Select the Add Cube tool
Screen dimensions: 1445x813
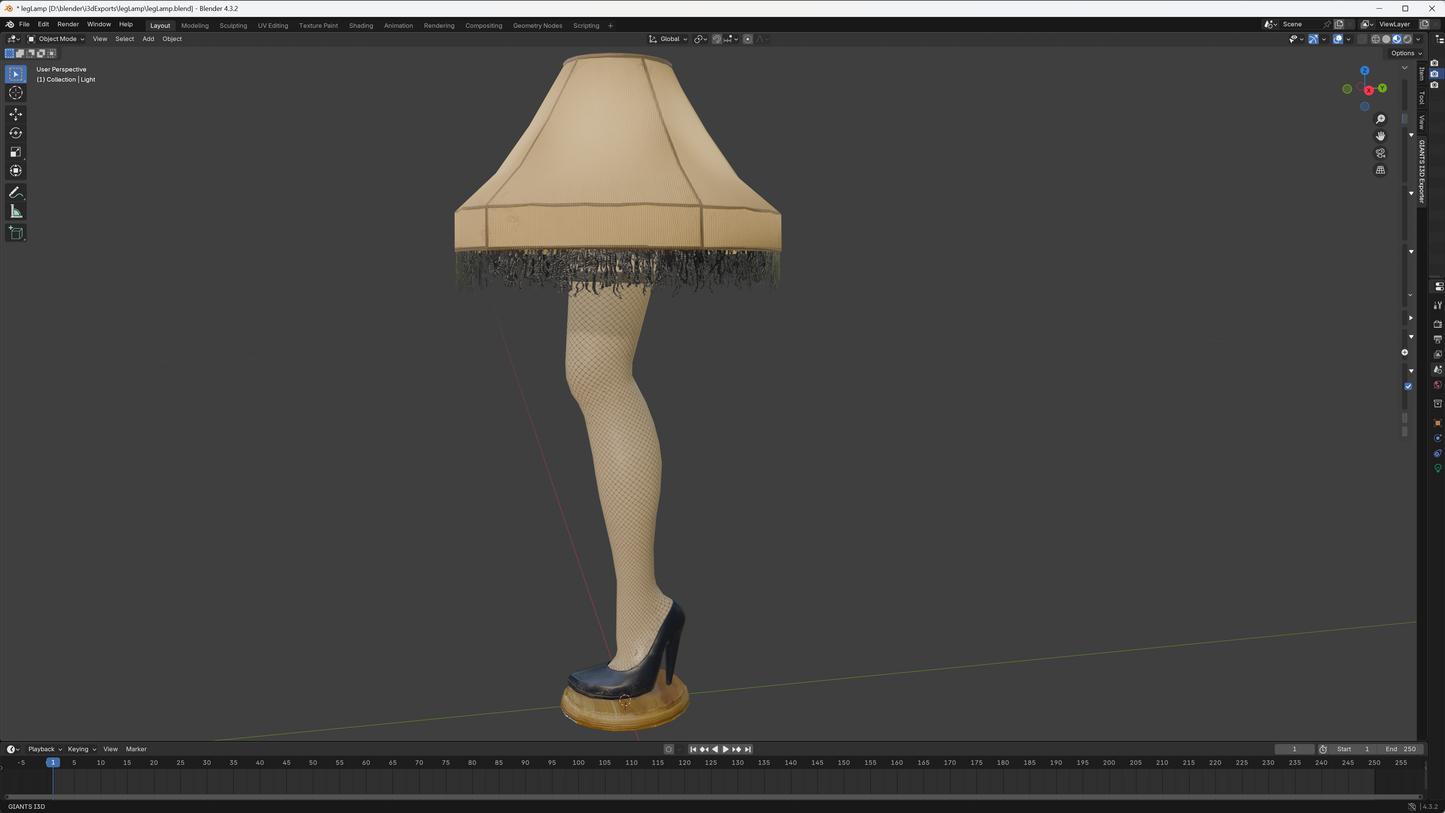point(15,232)
